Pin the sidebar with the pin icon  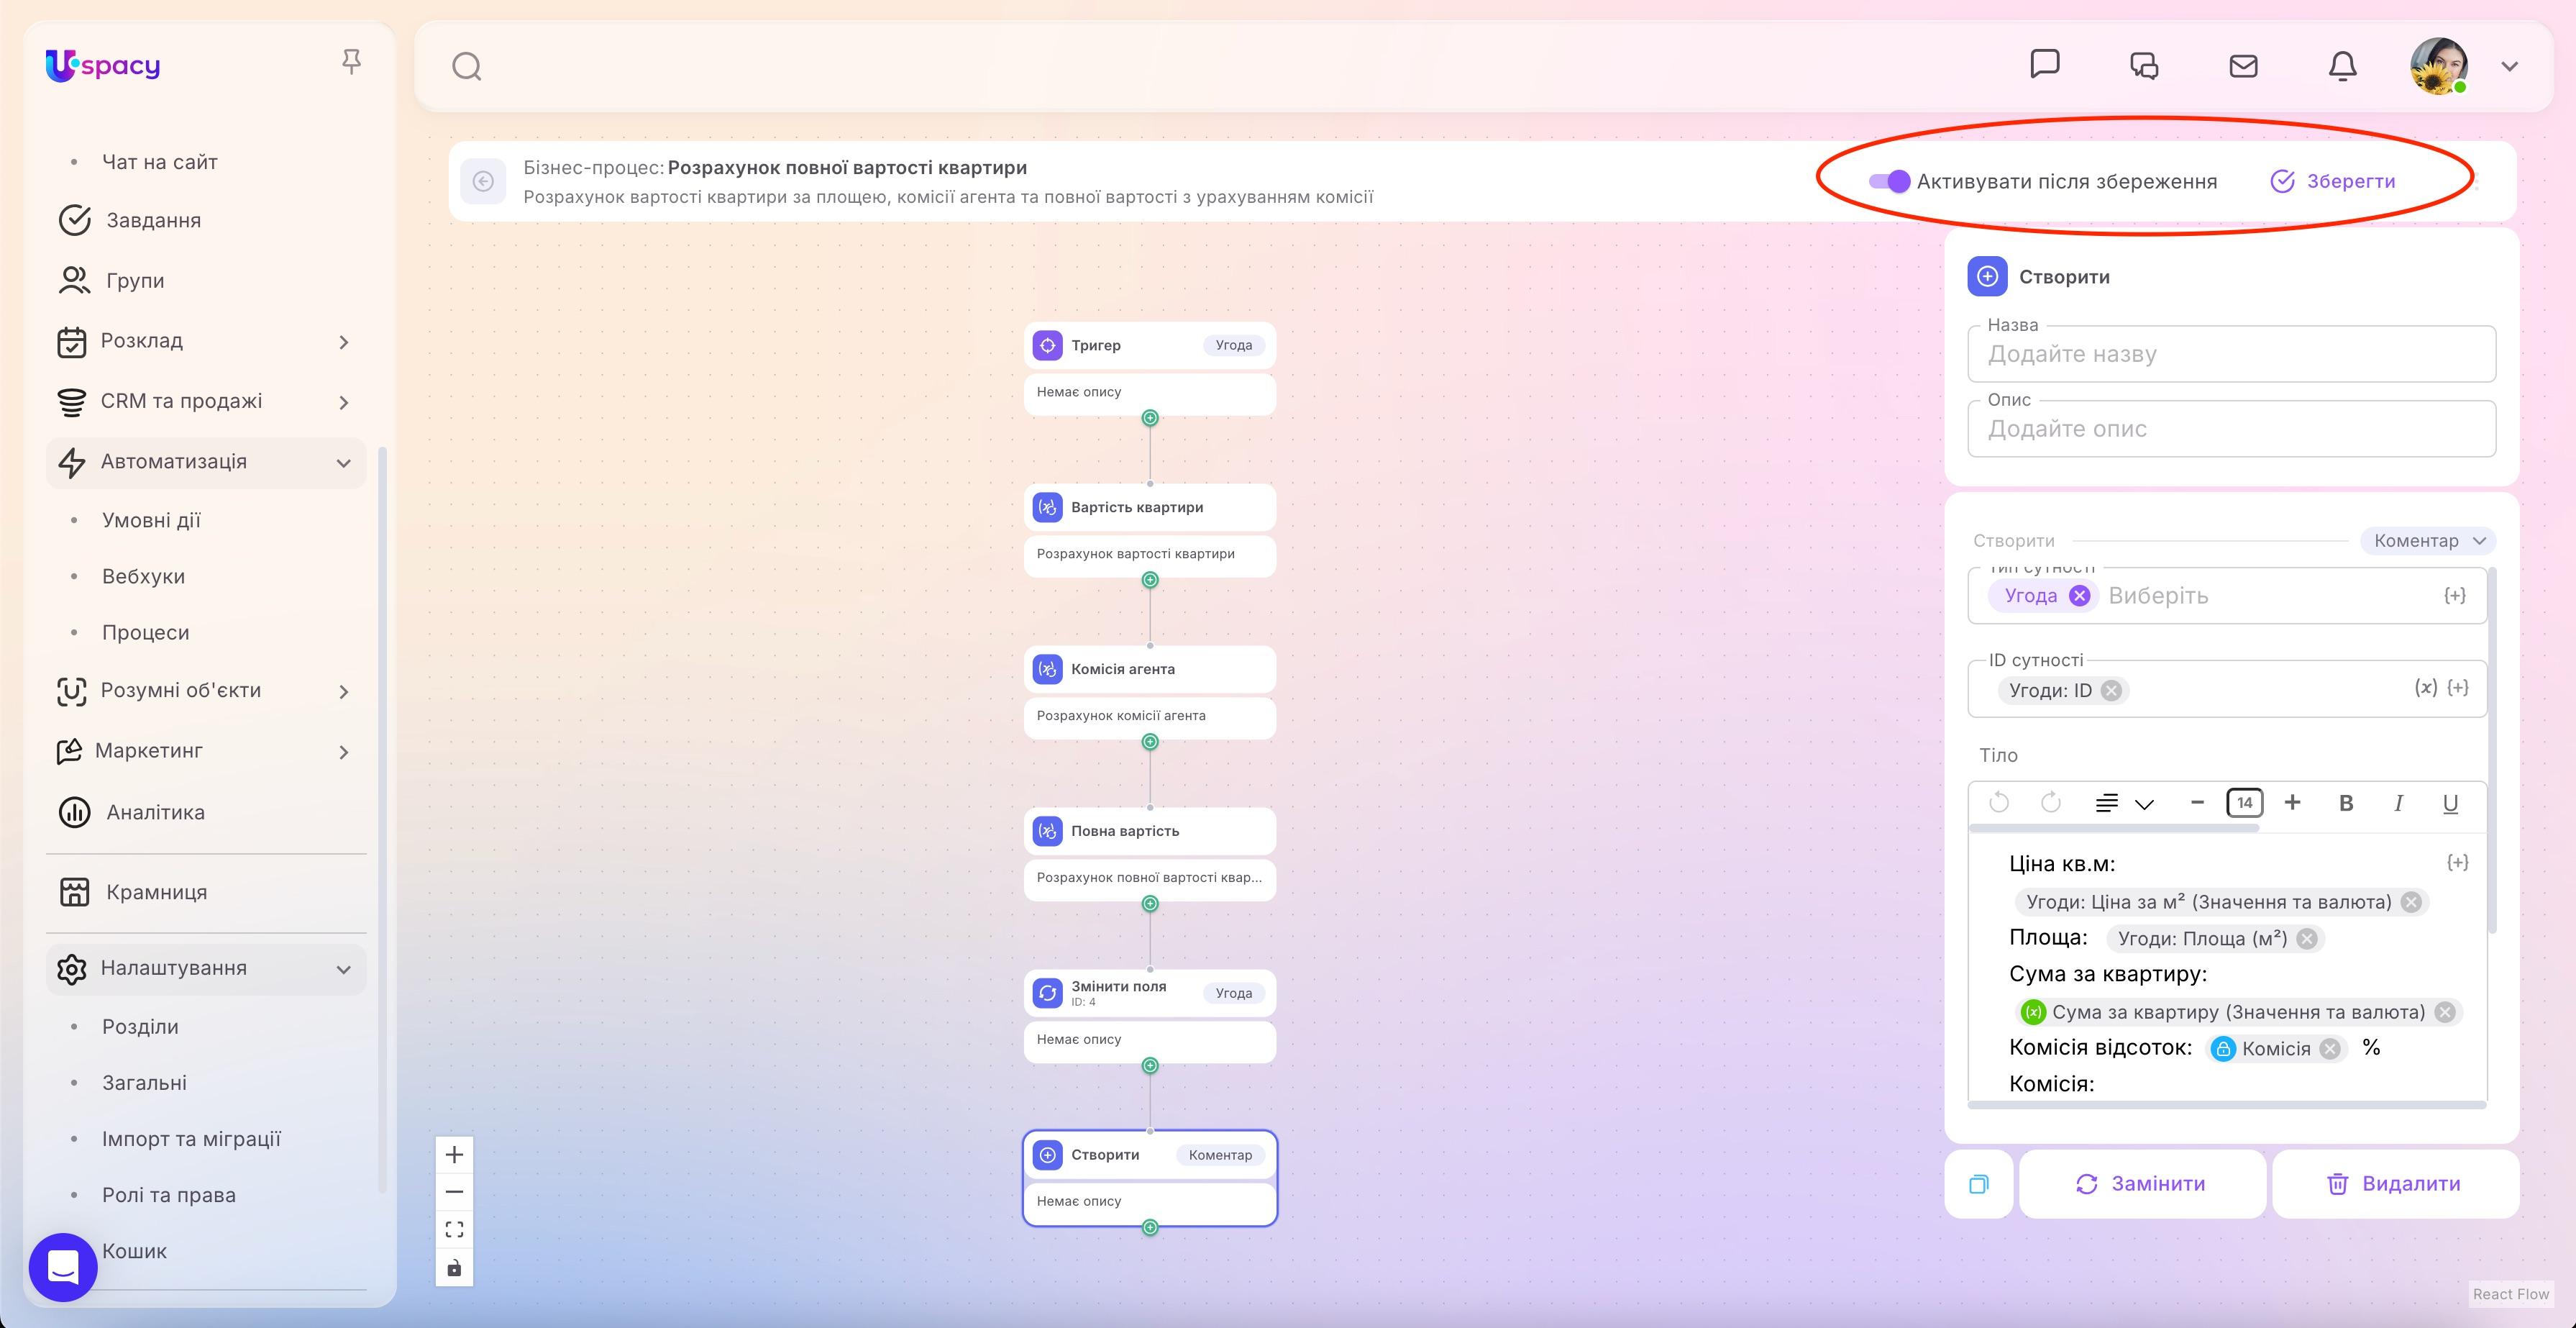(x=351, y=62)
